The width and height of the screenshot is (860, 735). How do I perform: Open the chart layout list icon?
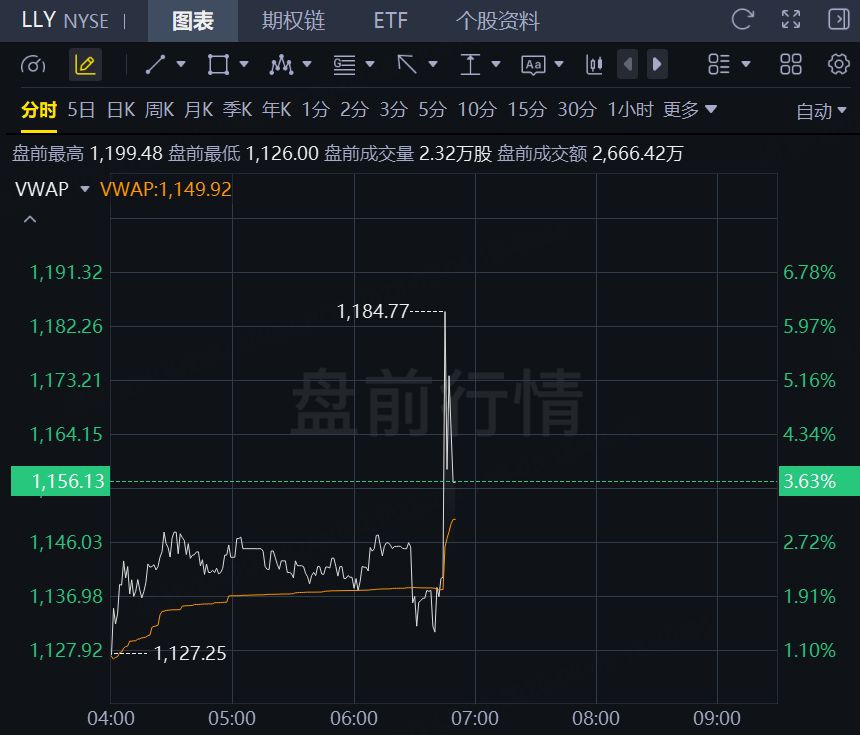click(x=719, y=65)
